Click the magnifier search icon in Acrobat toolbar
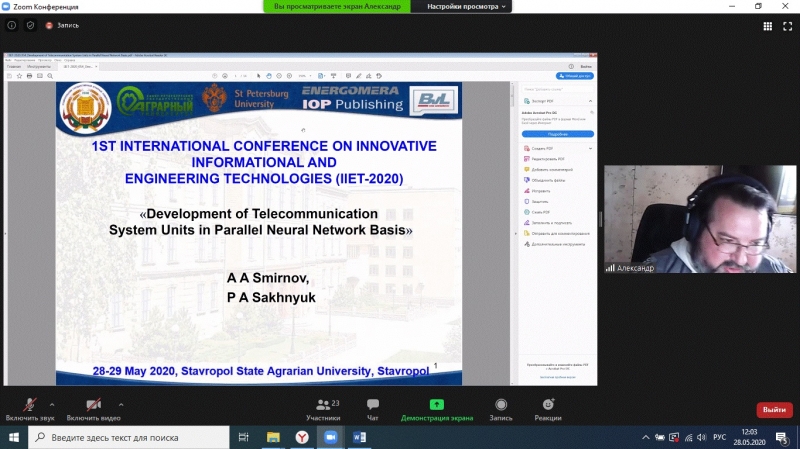 (x=50, y=76)
